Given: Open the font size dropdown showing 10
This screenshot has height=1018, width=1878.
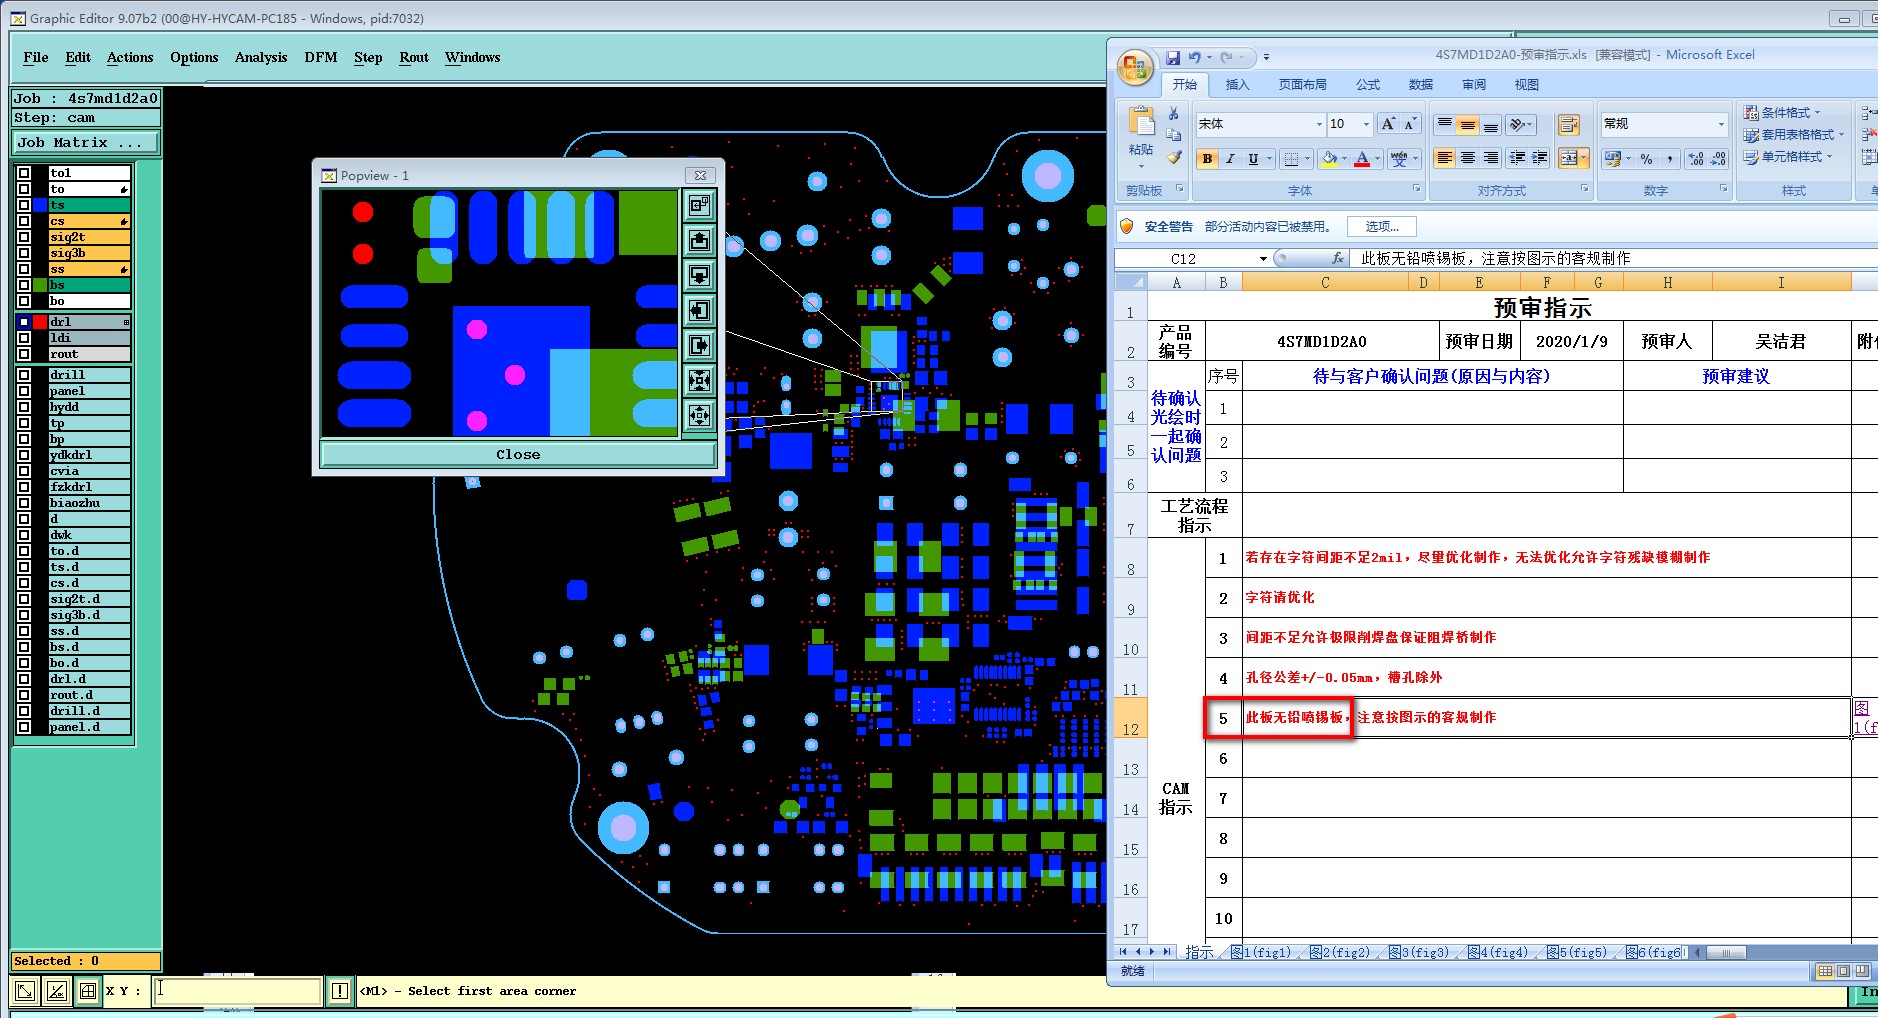Looking at the screenshot, I should 1366,124.
